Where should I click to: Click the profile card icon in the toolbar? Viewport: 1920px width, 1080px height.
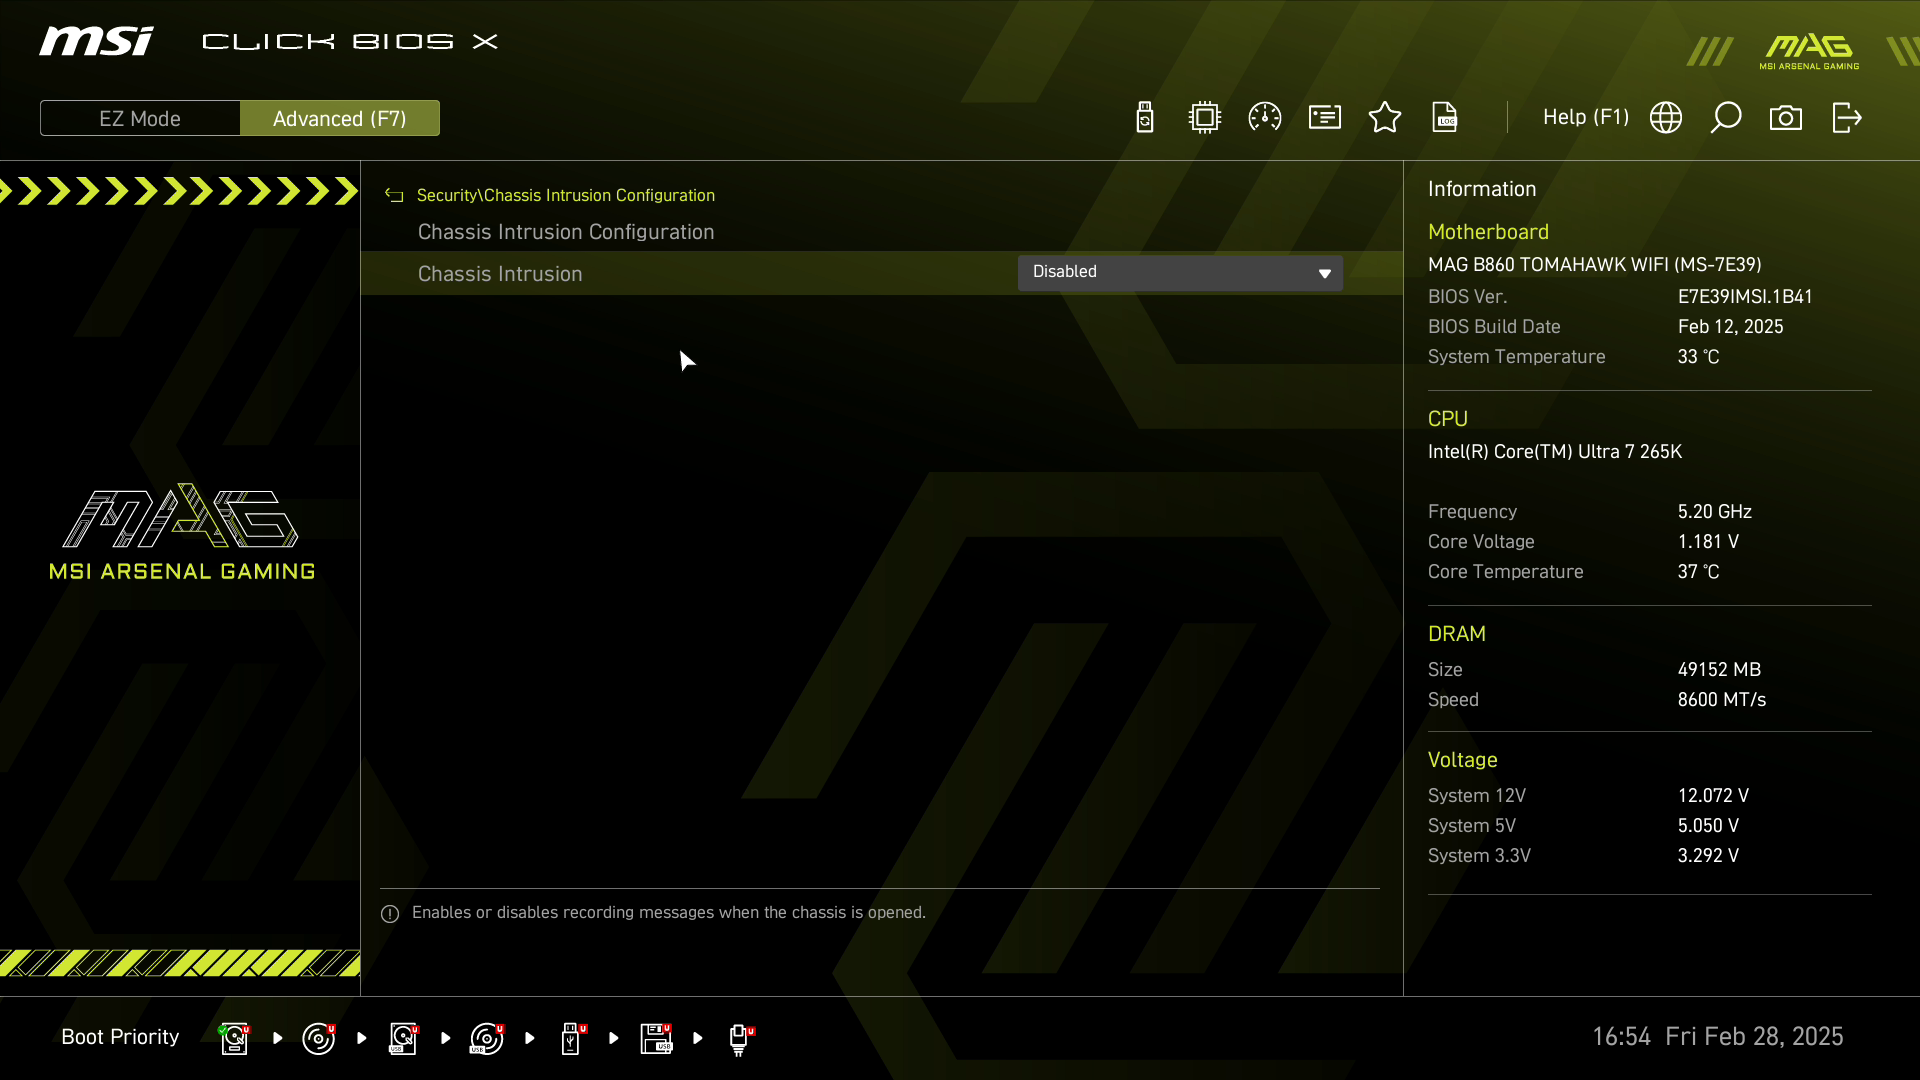[x=1325, y=118]
